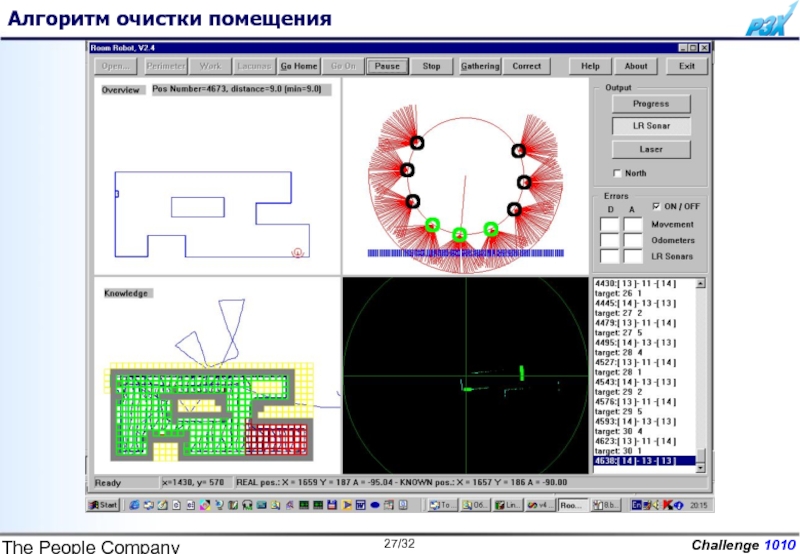Select log row 'target: 27 2'
This screenshot has height=554, width=800.
click(x=645, y=313)
